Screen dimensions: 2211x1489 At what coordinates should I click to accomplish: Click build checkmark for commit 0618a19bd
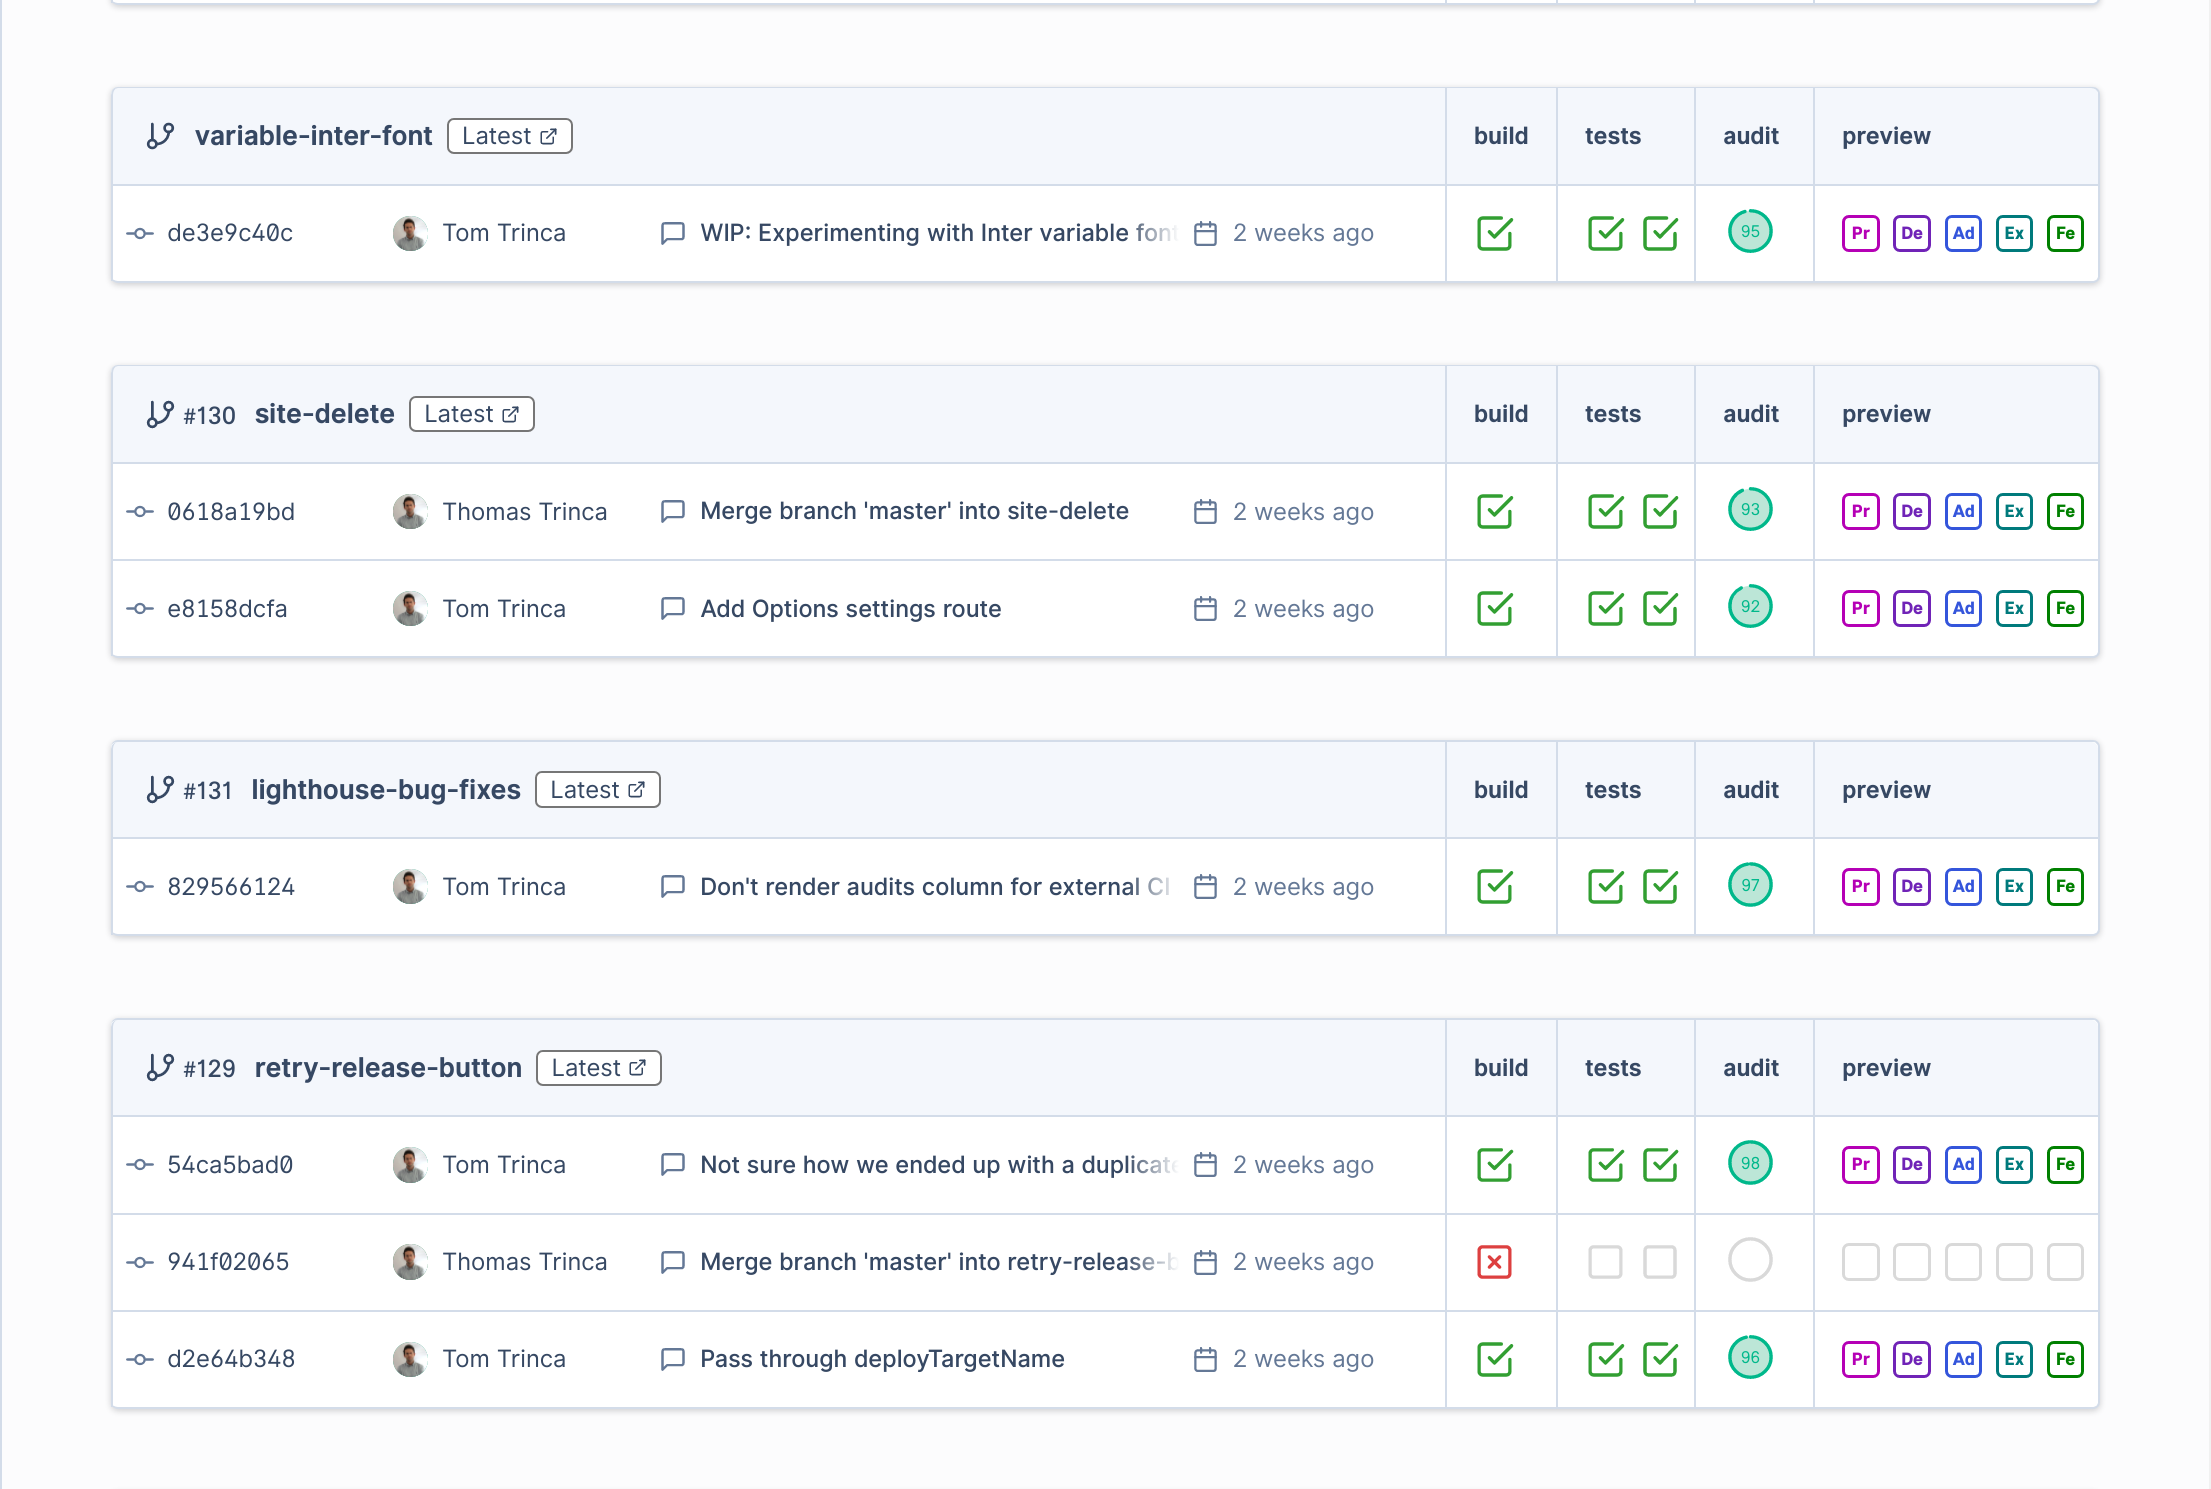[1494, 512]
